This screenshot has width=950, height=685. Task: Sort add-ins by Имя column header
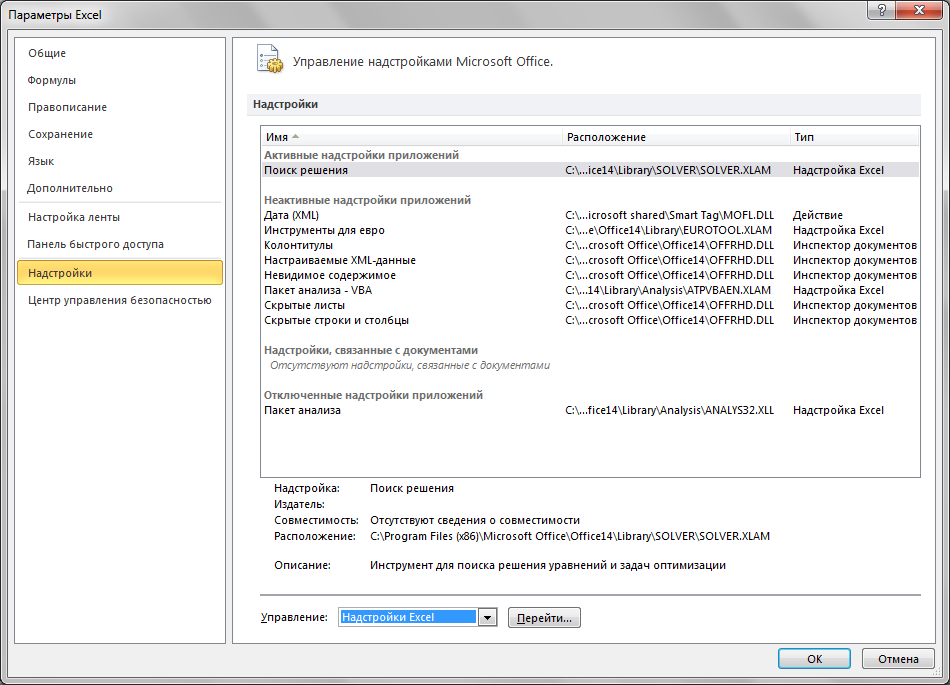point(411,137)
